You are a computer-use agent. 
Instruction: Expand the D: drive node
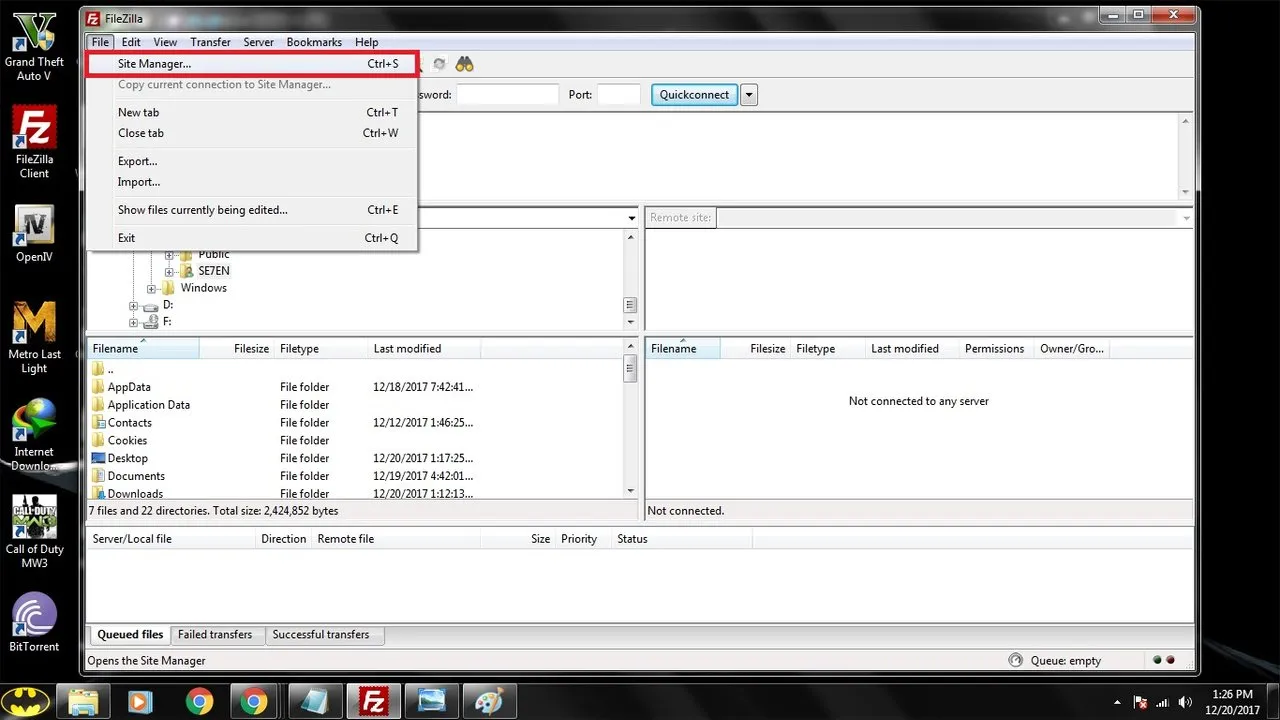tap(134, 306)
